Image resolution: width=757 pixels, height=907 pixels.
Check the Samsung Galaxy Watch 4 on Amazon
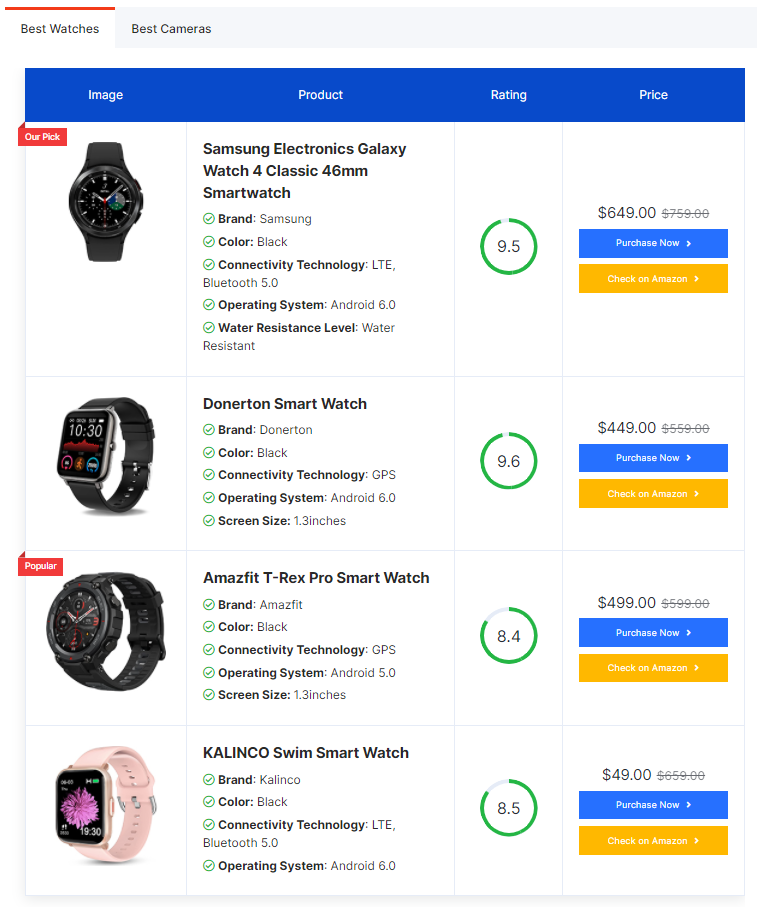tap(653, 279)
